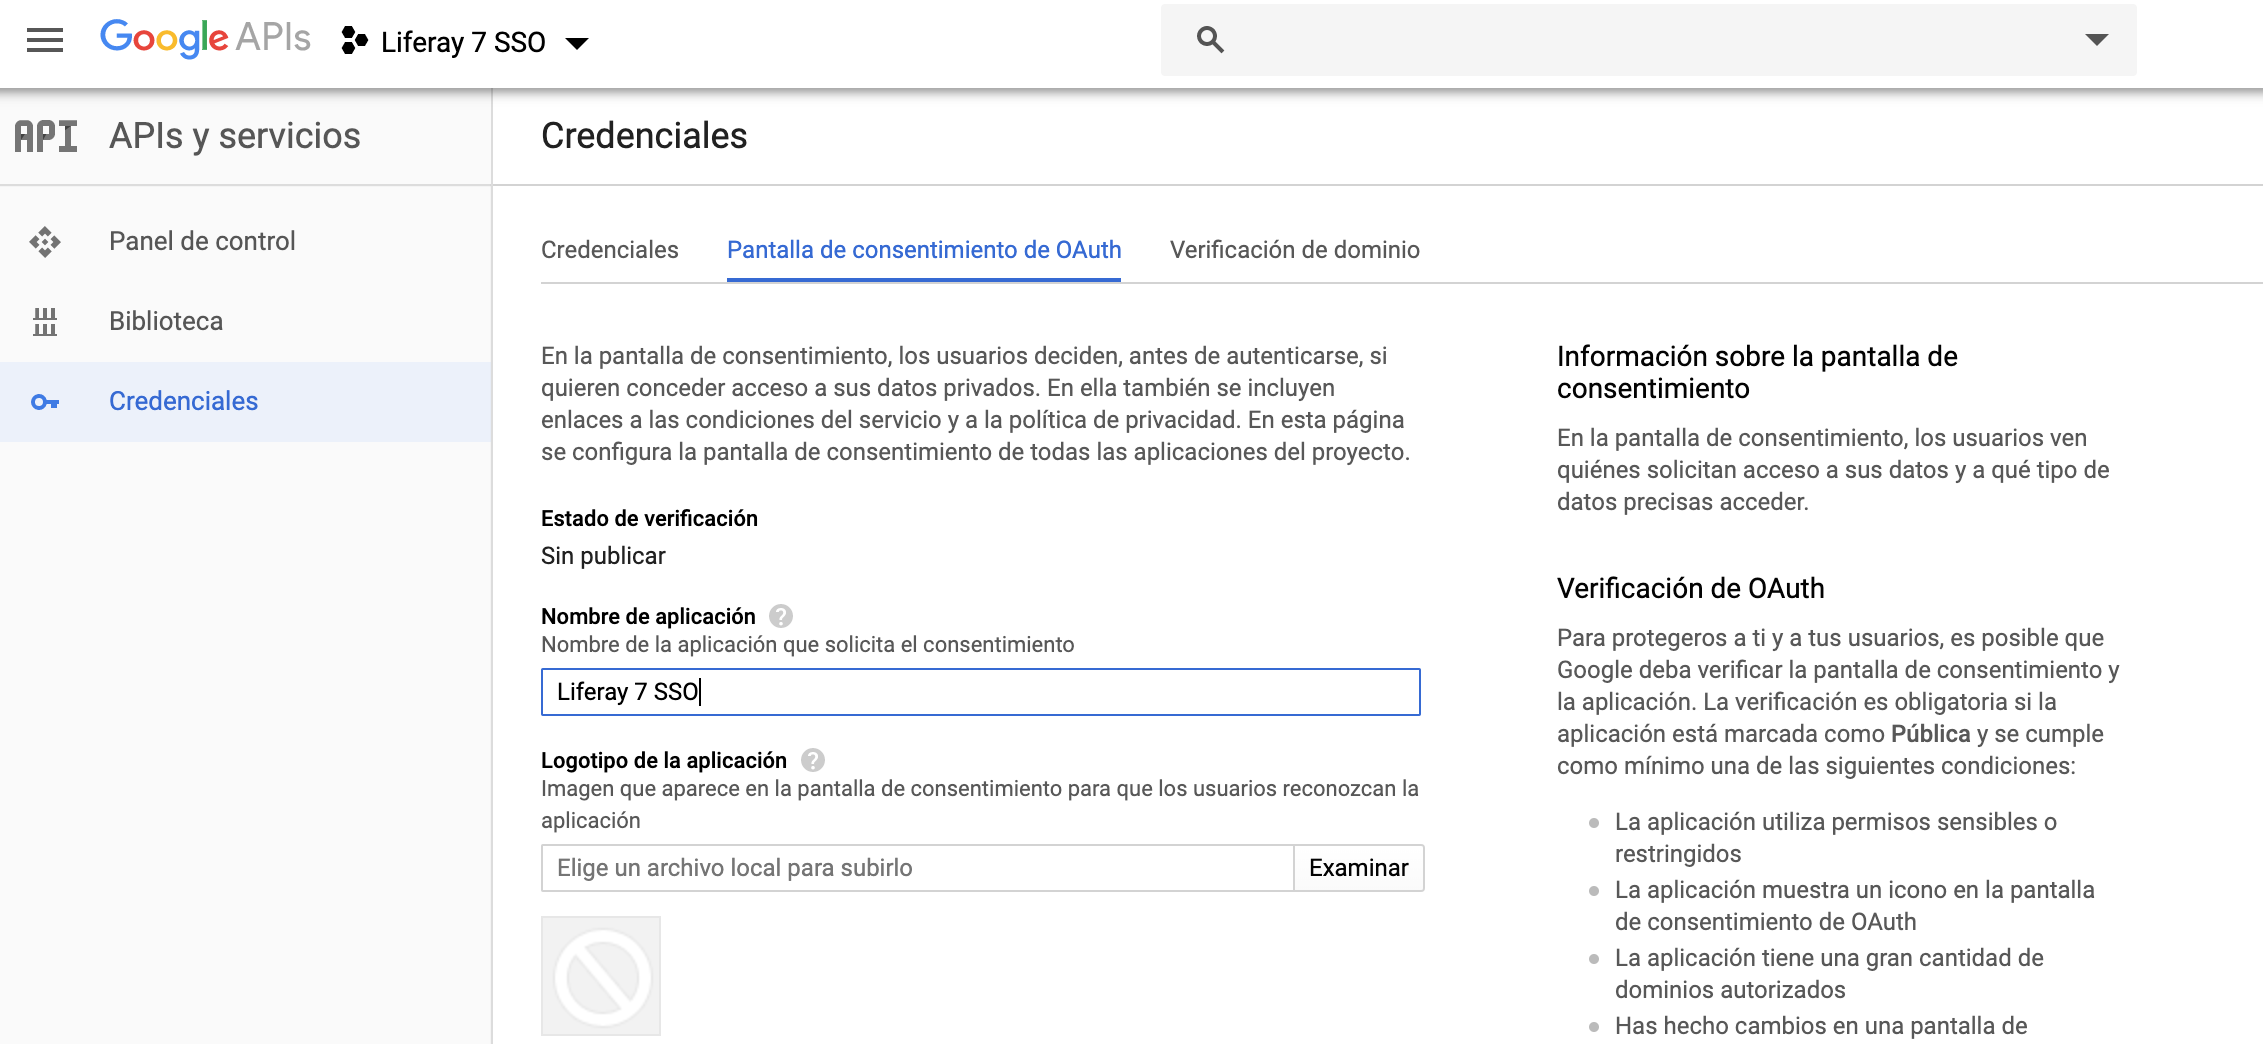Focus the top search bar
This screenshot has width=2263, height=1044.
[x=1648, y=40]
